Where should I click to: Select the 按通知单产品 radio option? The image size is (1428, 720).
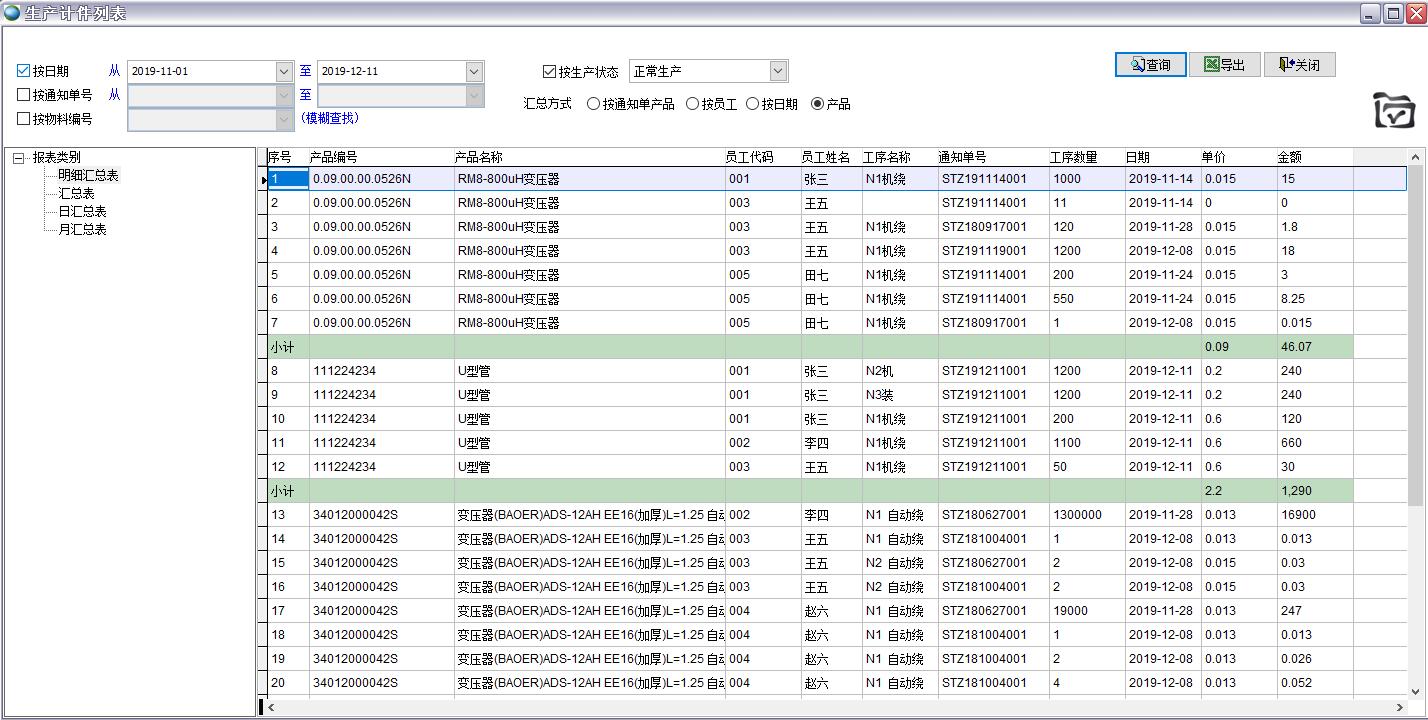point(593,104)
